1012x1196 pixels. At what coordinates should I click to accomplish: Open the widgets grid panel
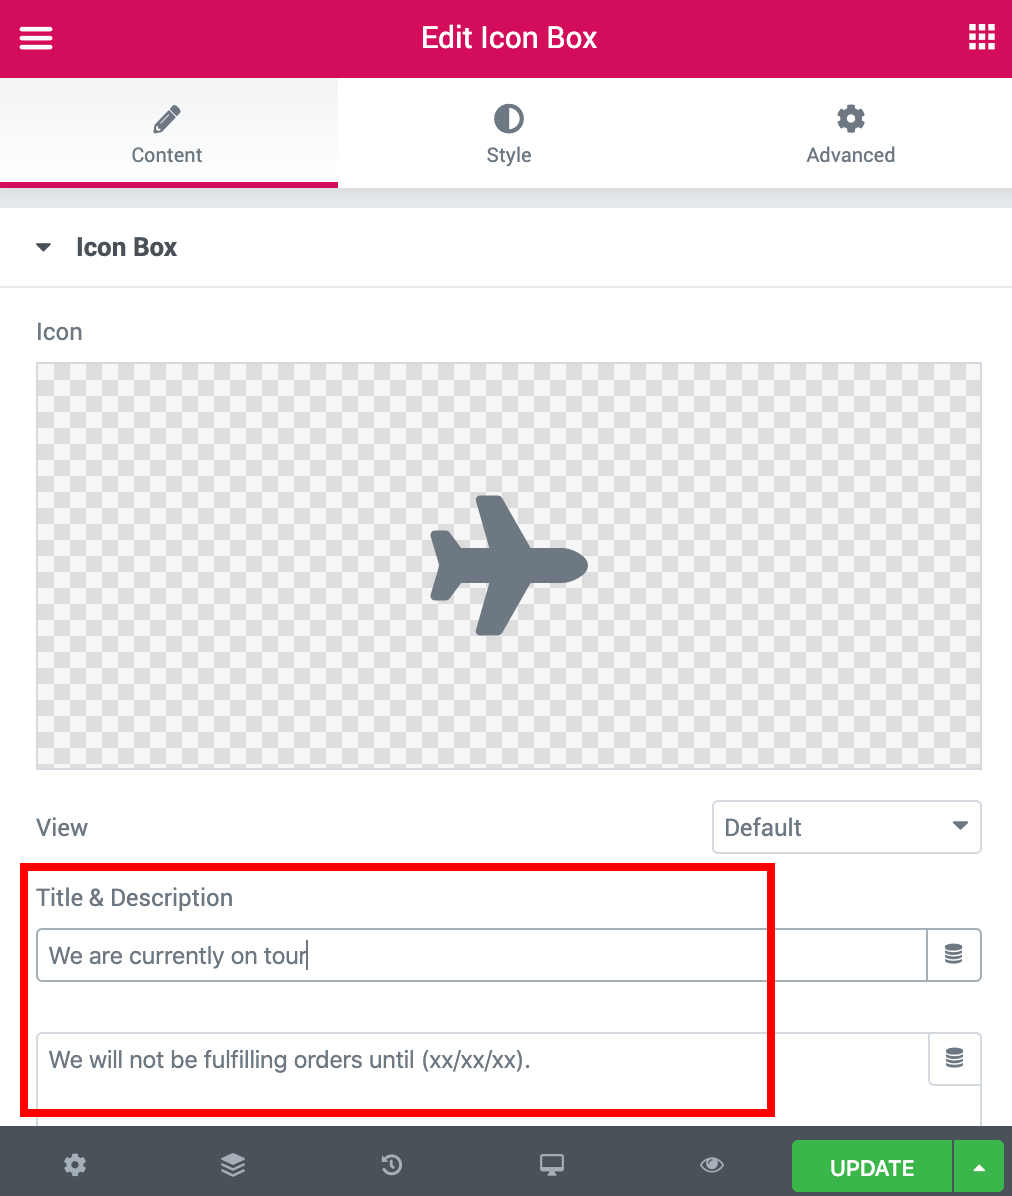click(981, 37)
